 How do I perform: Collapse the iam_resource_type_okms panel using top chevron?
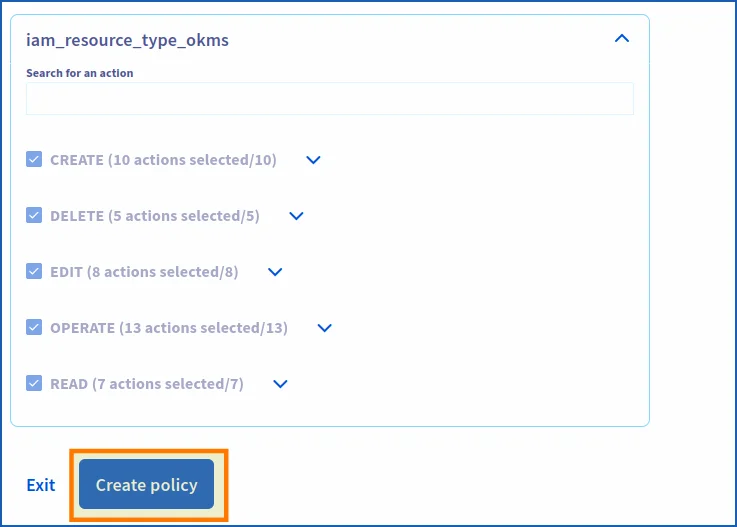pyautogui.click(x=621, y=40)
